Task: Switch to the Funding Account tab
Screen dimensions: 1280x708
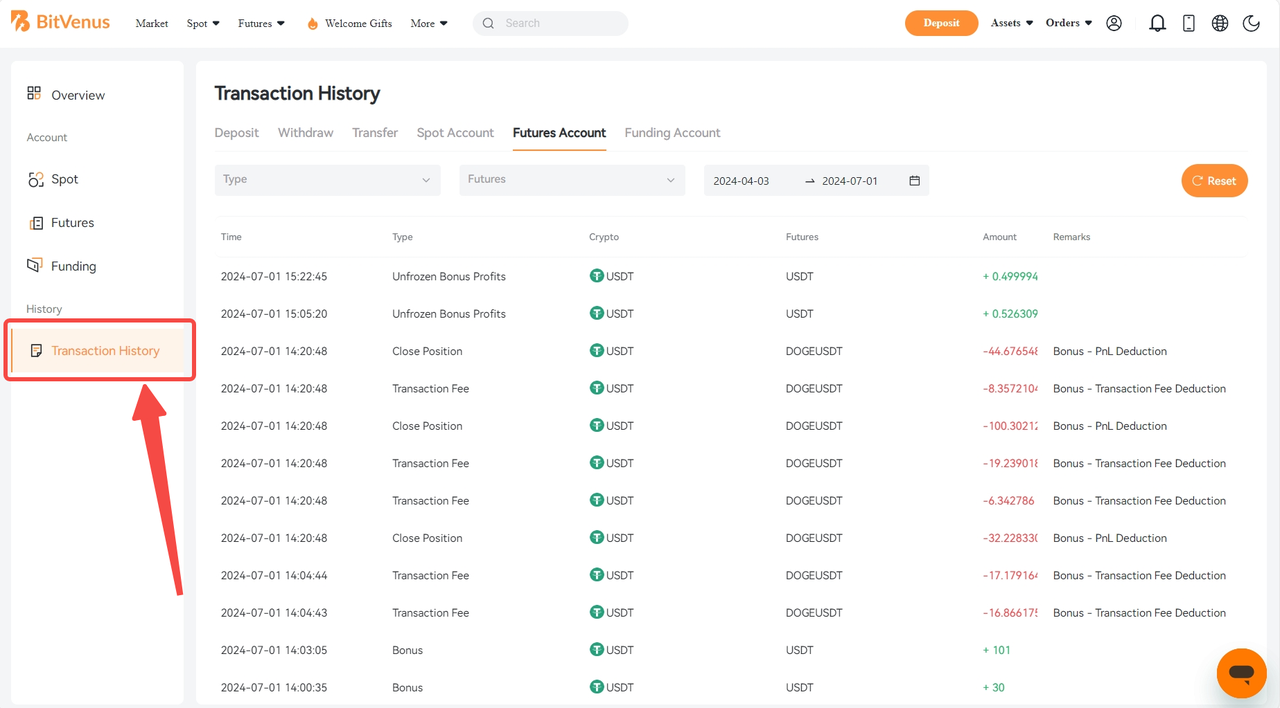Action: [x=672, y=133]
